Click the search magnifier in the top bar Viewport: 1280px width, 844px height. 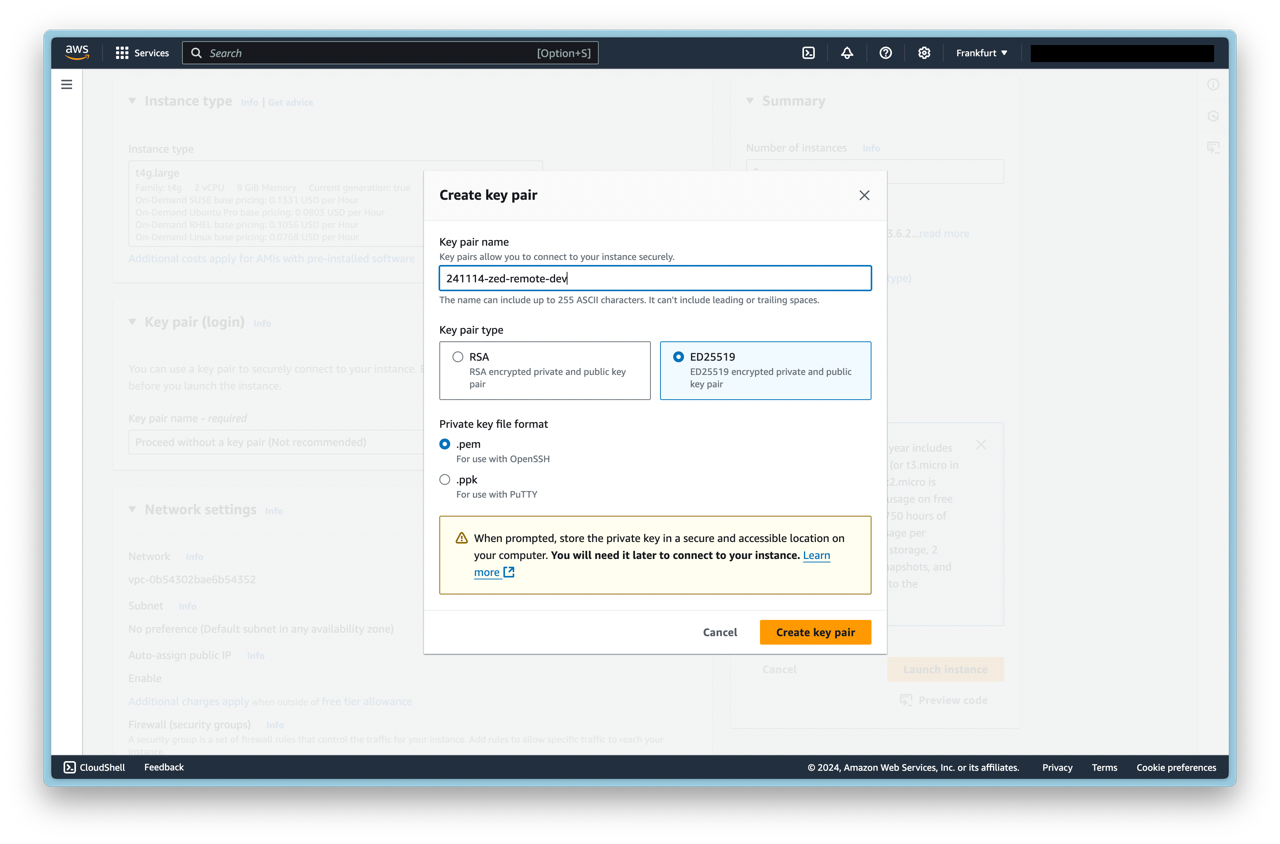click(x=196, y=52)
